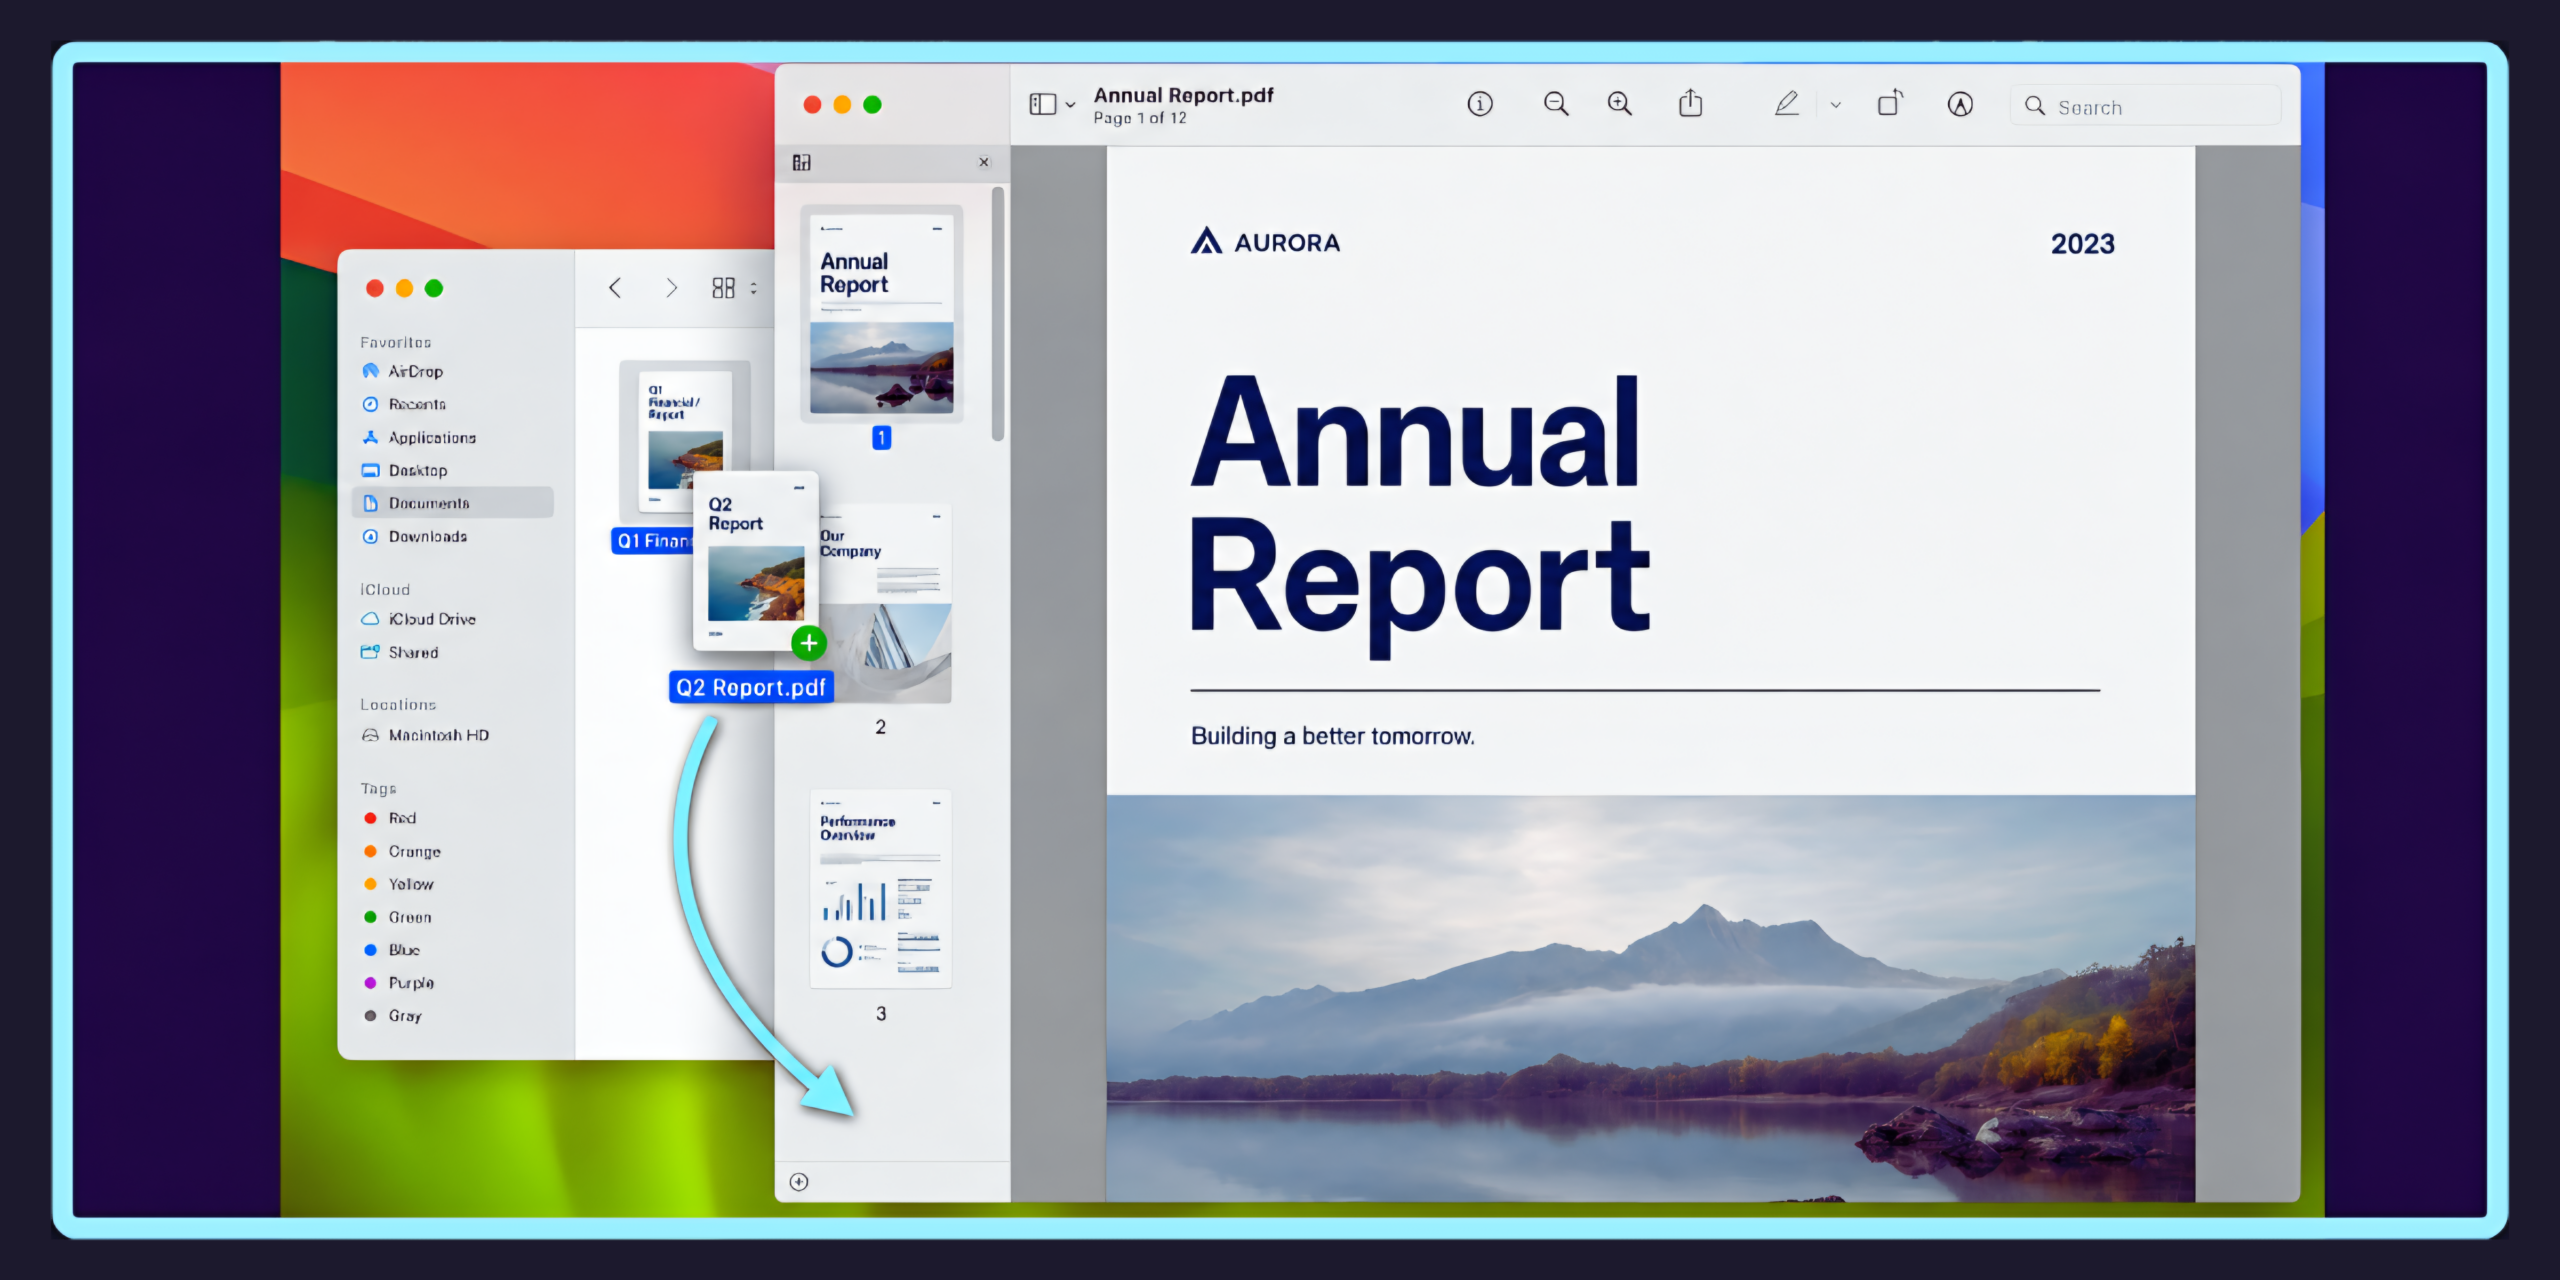Open the Preview inspector info icon
The height and width of the screenshot is (1280, 2560).
(x=1480, y=104)
